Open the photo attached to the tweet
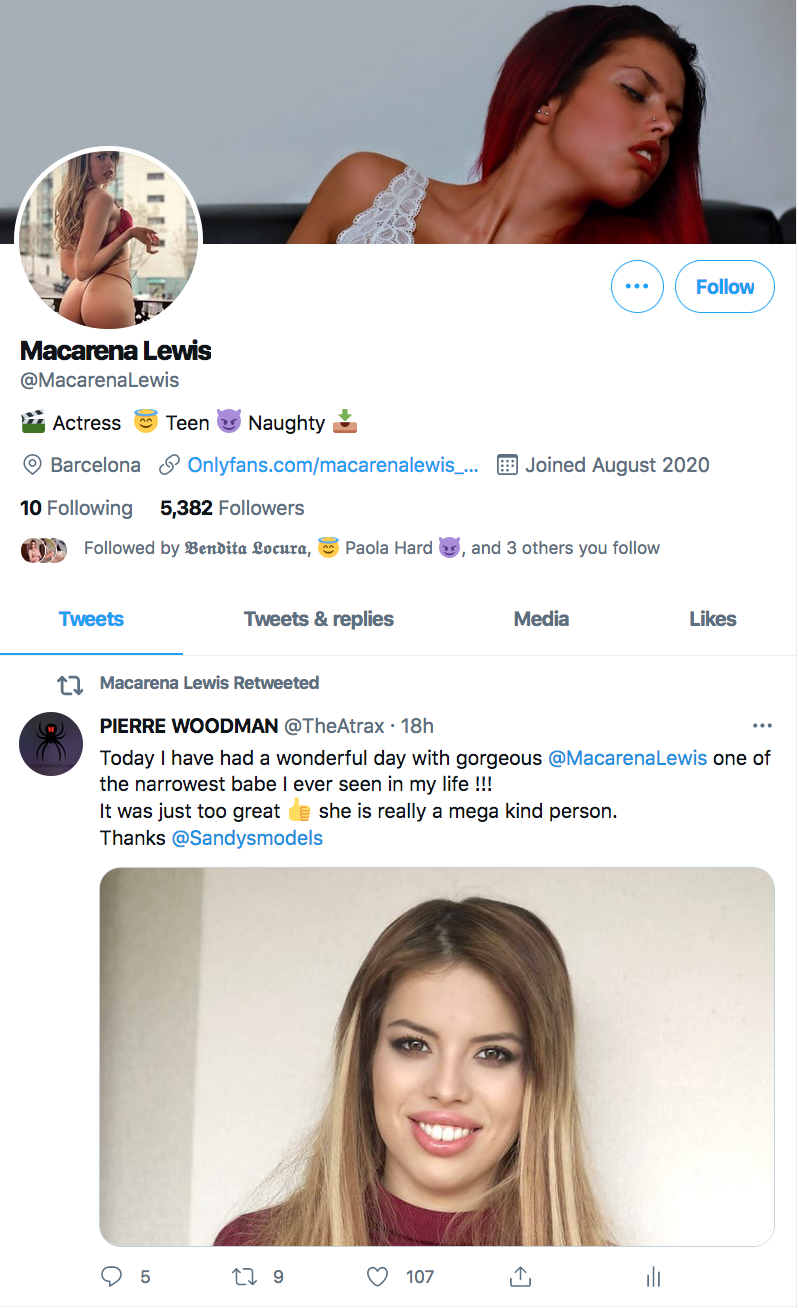This screenshot has height=1308, width=799. [437, 1056]
